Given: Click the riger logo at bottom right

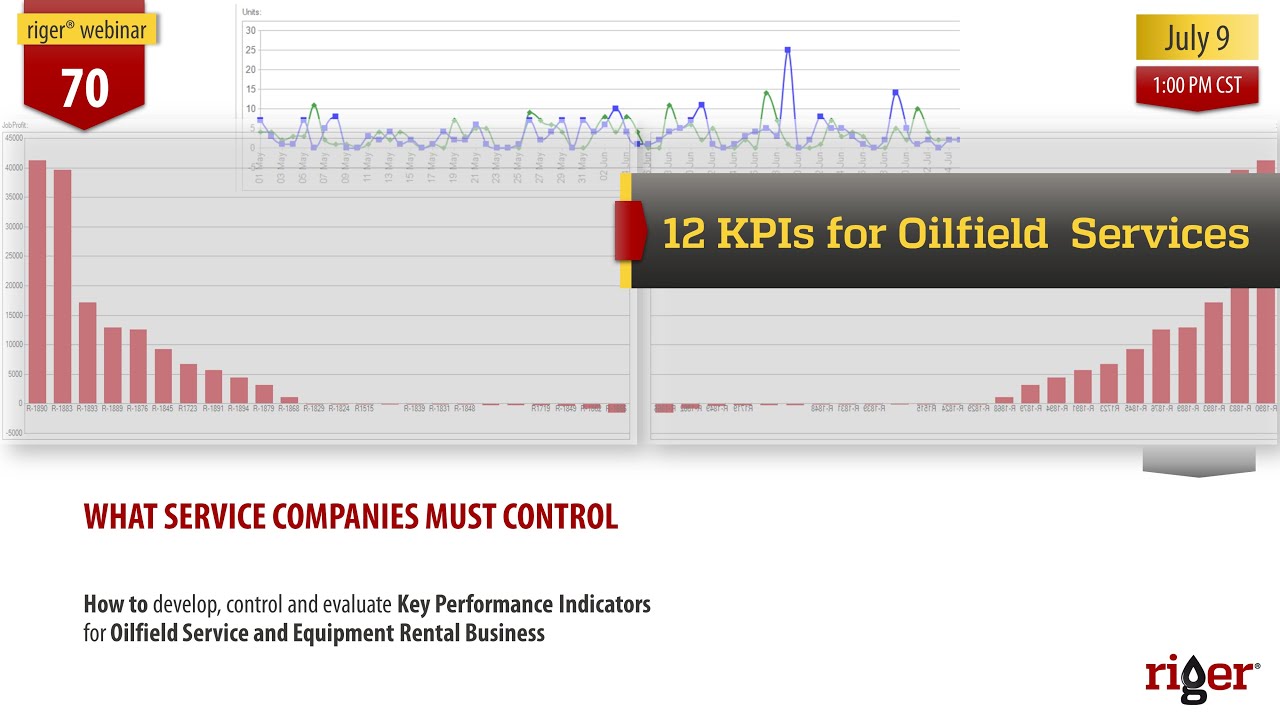Looking at the screenshot, I should pos(1202,679).
